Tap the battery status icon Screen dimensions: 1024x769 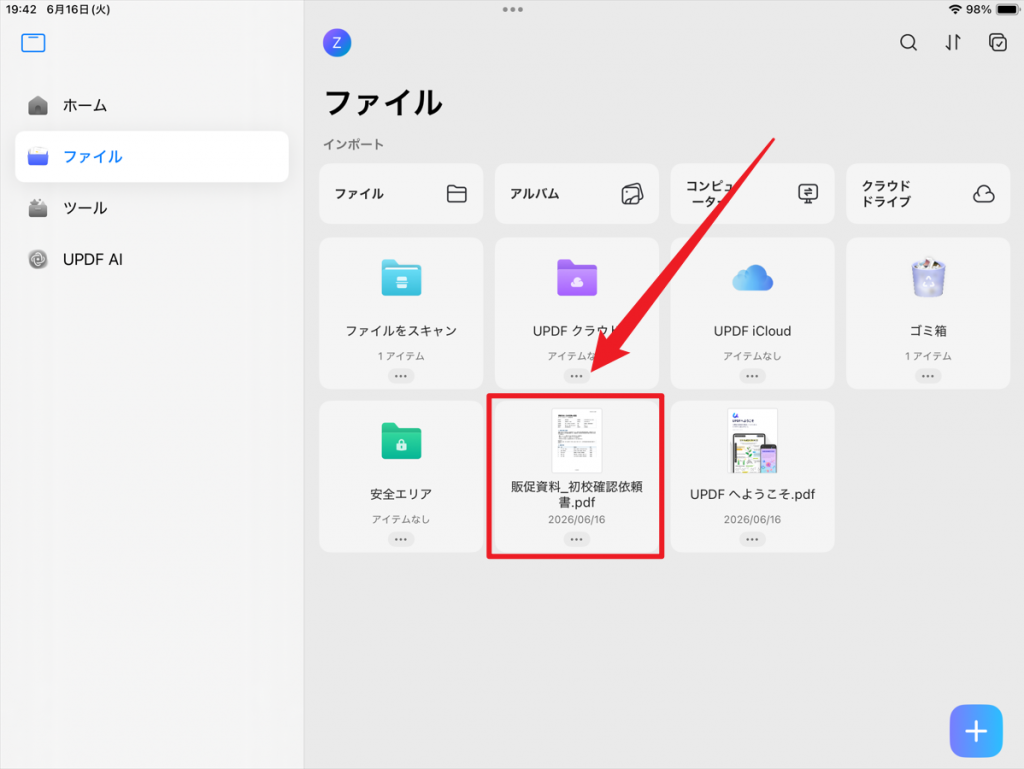[1007, 9]
